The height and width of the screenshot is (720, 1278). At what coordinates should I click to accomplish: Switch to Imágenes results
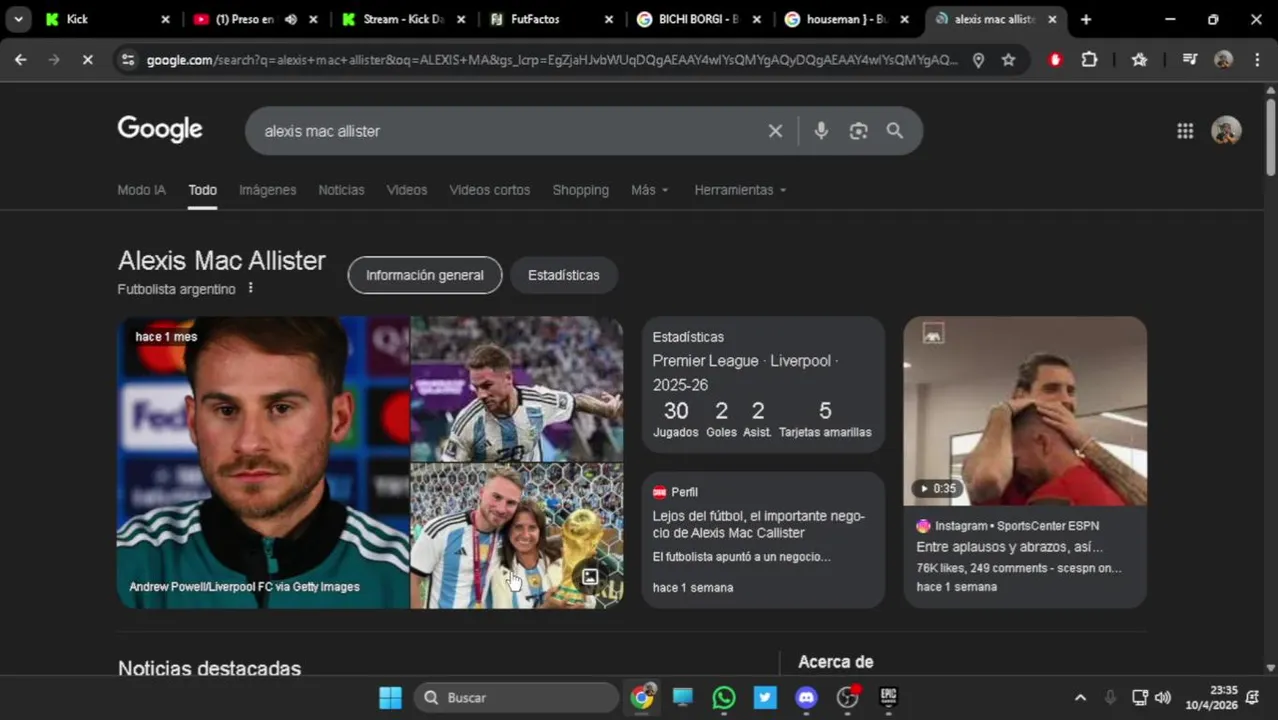coord(267,190)
